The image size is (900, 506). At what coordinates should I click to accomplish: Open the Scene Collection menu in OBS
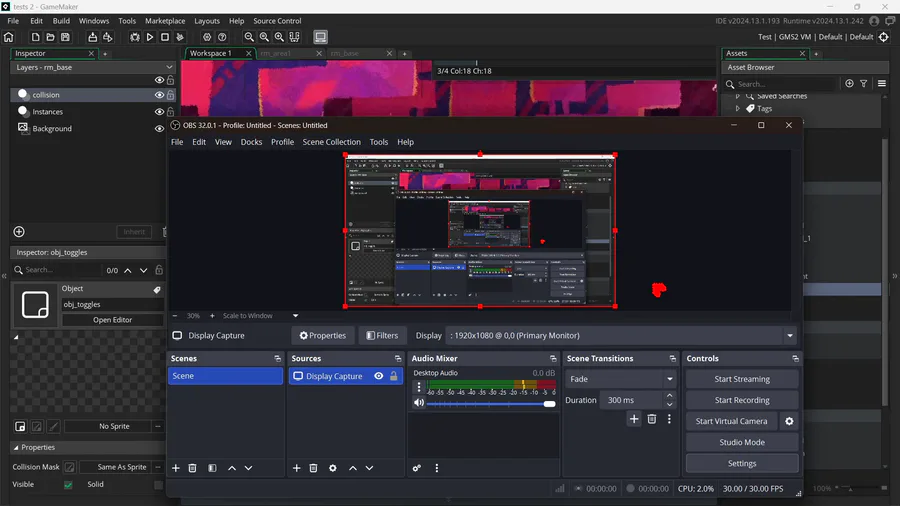[331, 142]
